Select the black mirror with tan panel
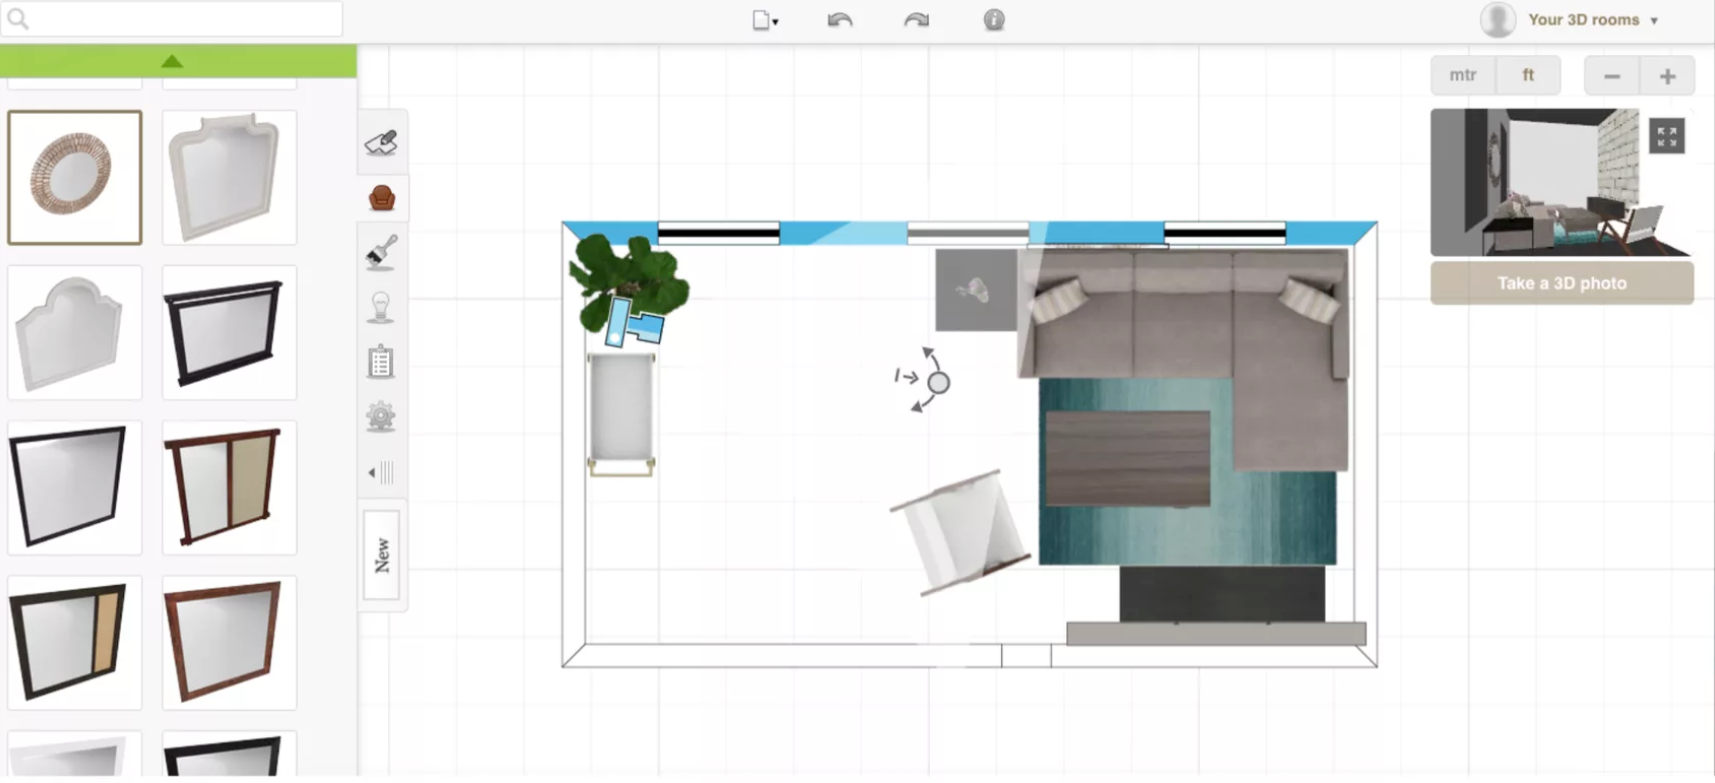 75,642
